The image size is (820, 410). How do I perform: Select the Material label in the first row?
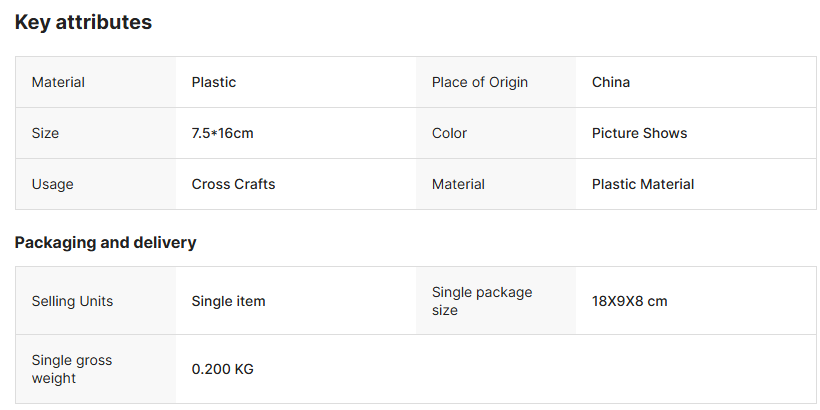(x=58, y=82)
